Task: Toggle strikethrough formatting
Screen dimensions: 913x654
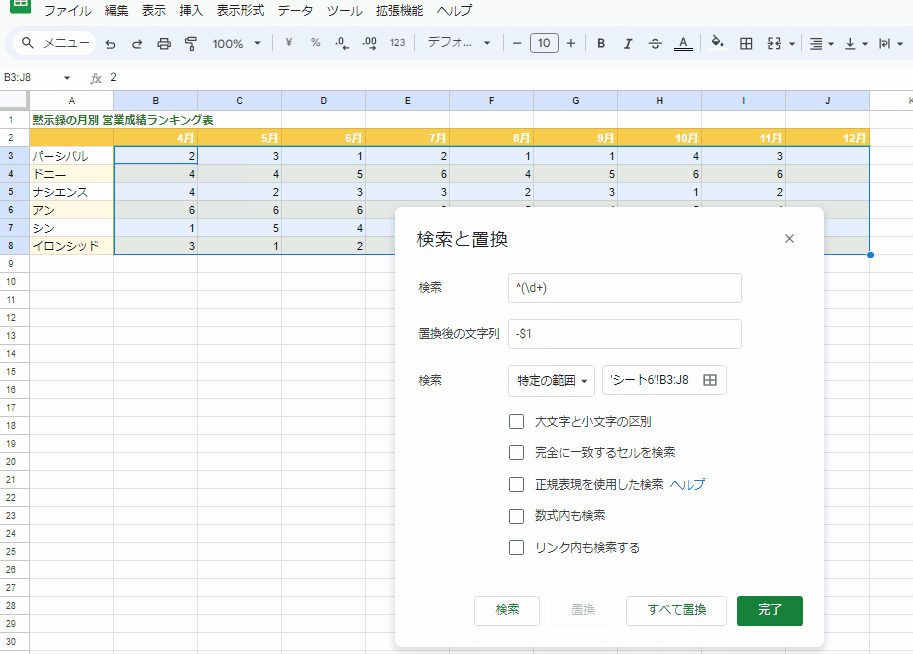Action: [x=655, y=43]
